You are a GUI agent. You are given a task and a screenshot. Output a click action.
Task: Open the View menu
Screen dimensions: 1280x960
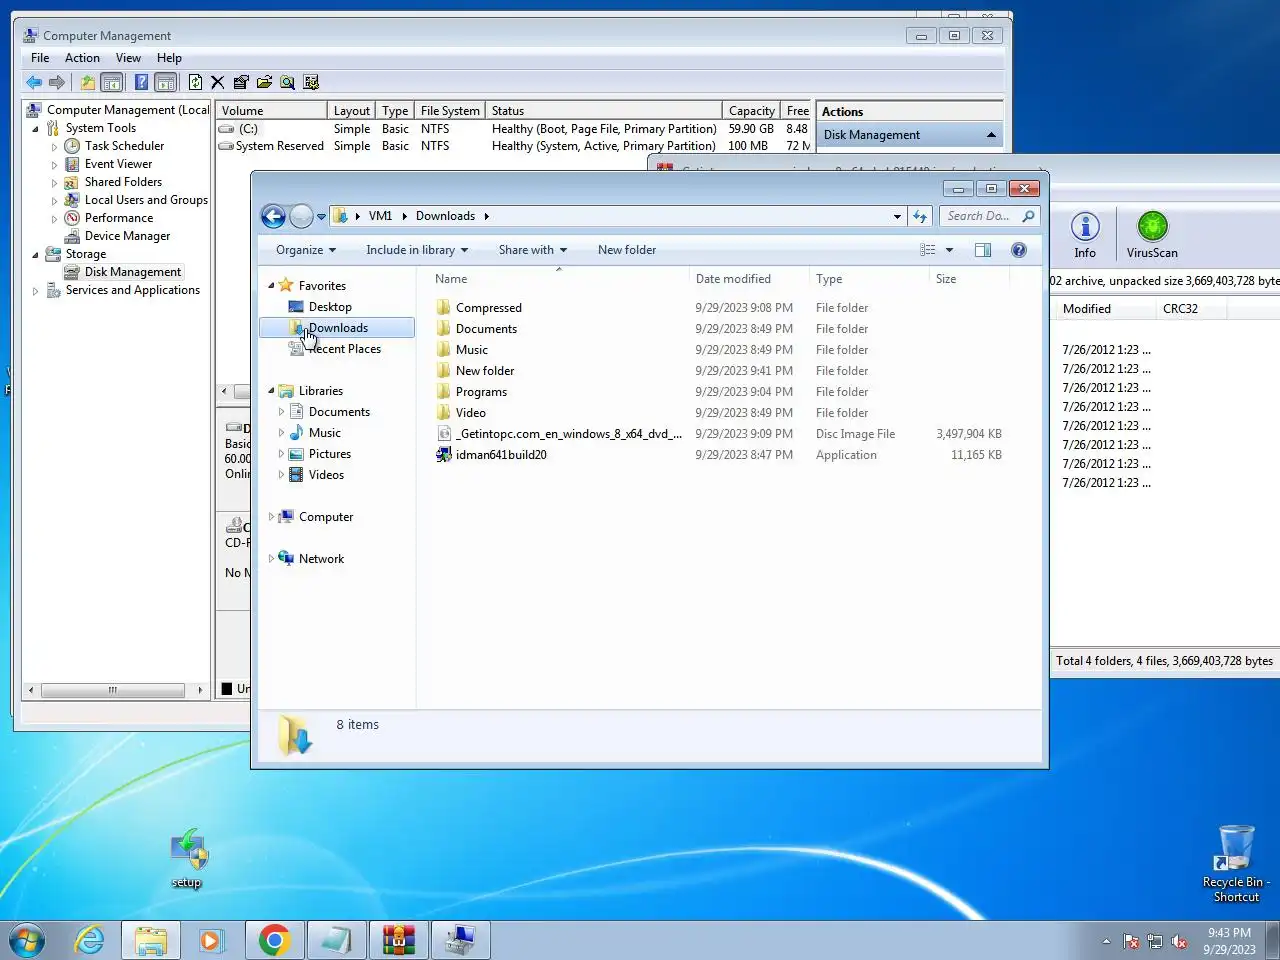(128, 58)
